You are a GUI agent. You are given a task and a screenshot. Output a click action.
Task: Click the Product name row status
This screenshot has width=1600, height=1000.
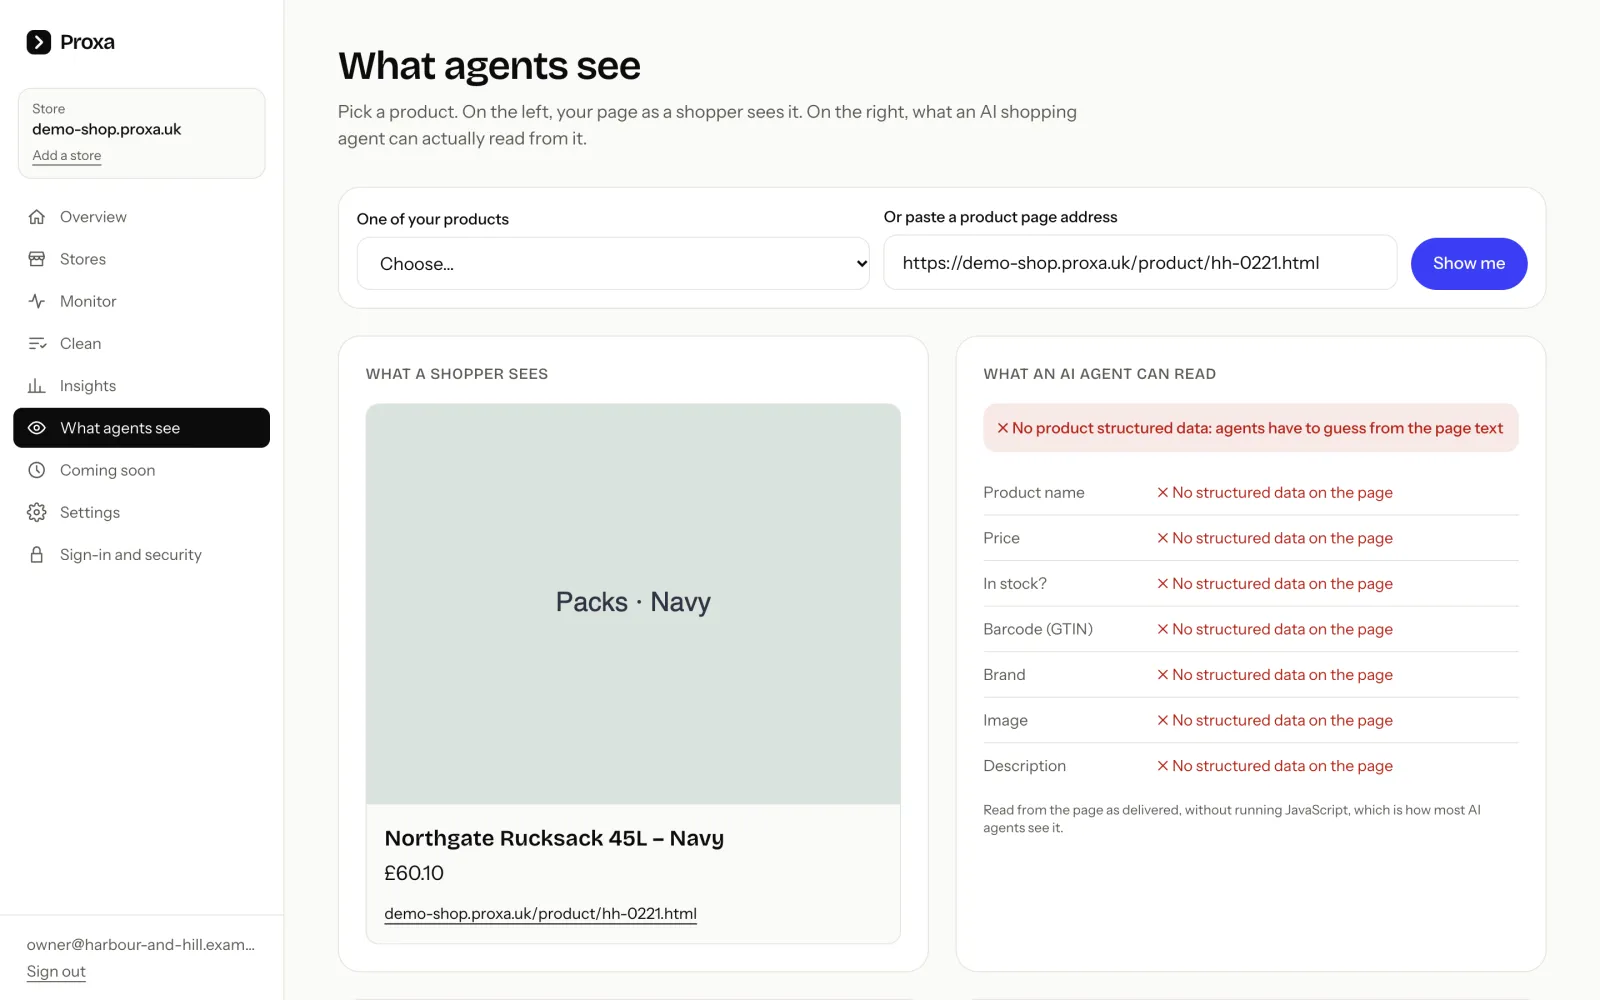(x=1275, y=493)
